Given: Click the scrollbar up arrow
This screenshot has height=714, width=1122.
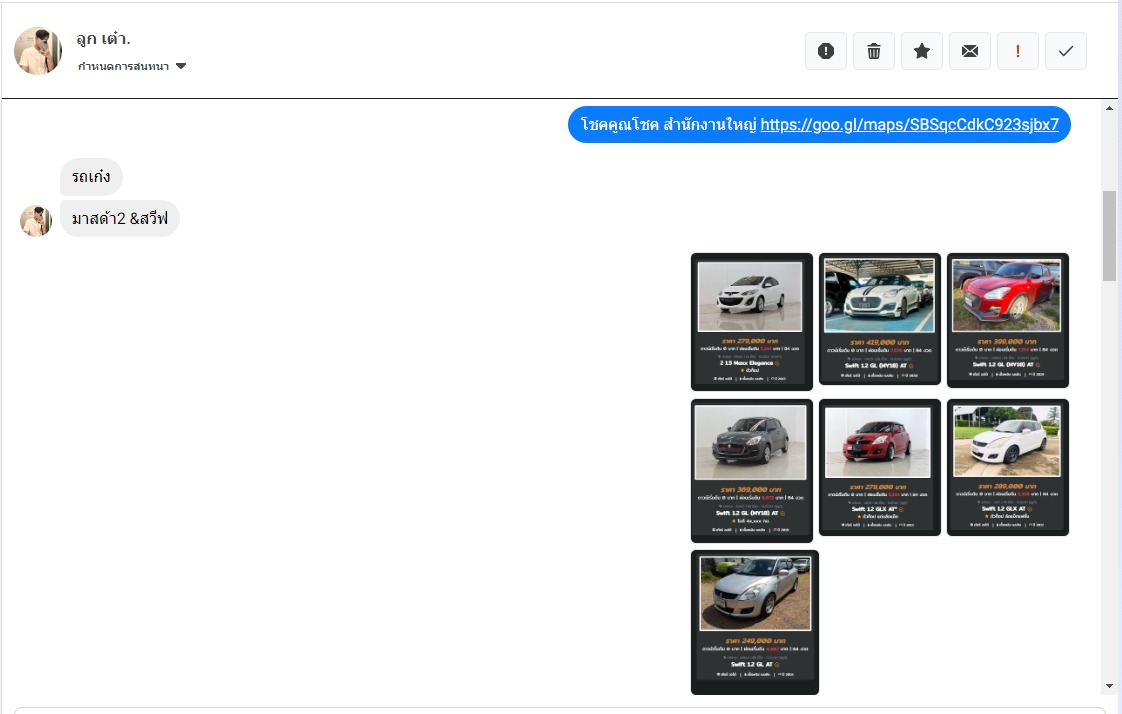Looking at the screenshot, I should 1109,107.
